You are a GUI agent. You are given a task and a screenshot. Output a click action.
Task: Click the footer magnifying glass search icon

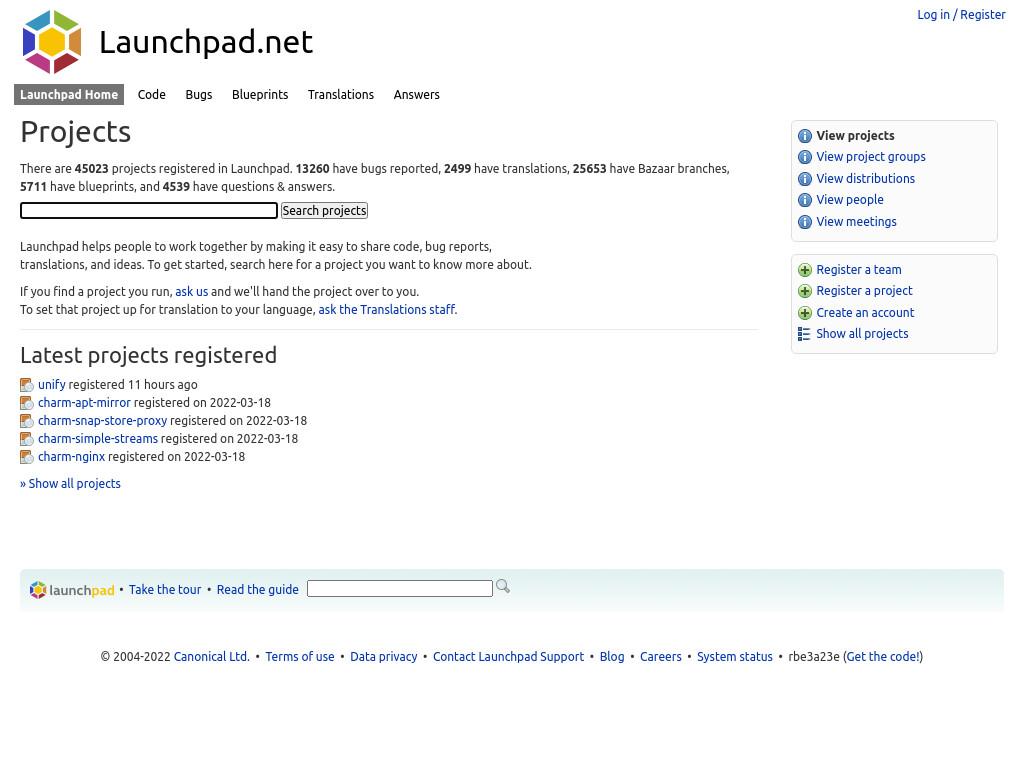point(503,586)
